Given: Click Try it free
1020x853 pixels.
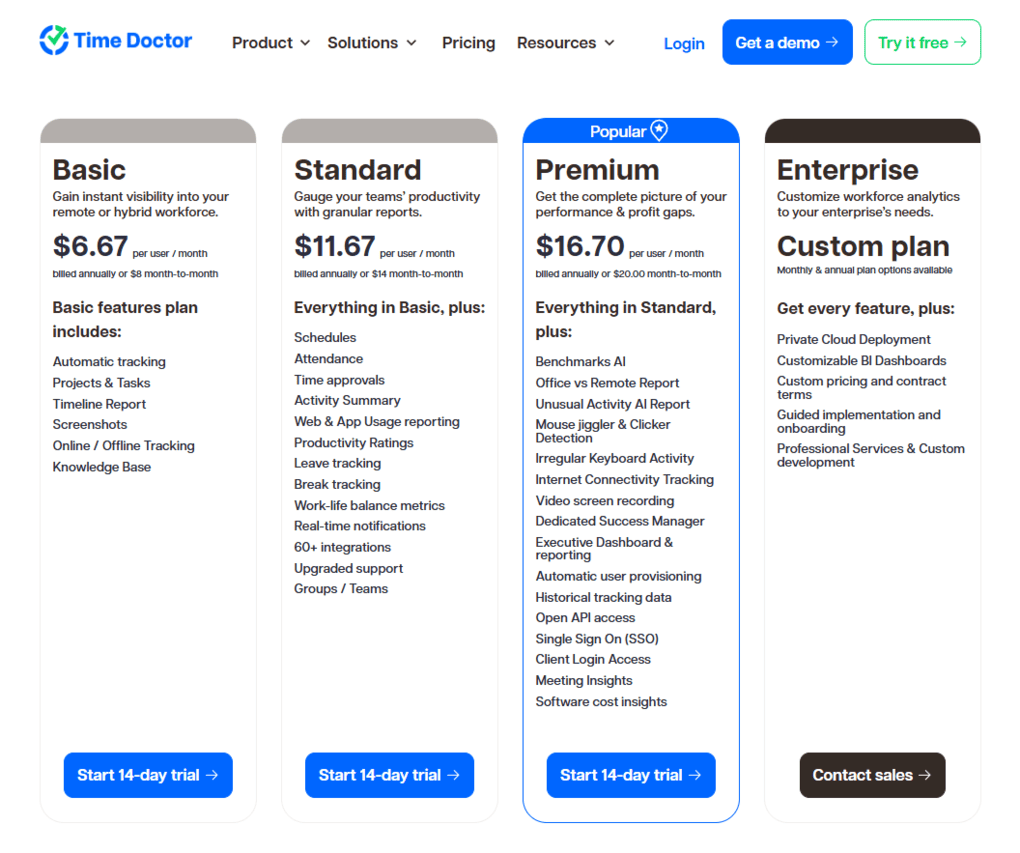Looking at the screenshot, I should [922, 42].
